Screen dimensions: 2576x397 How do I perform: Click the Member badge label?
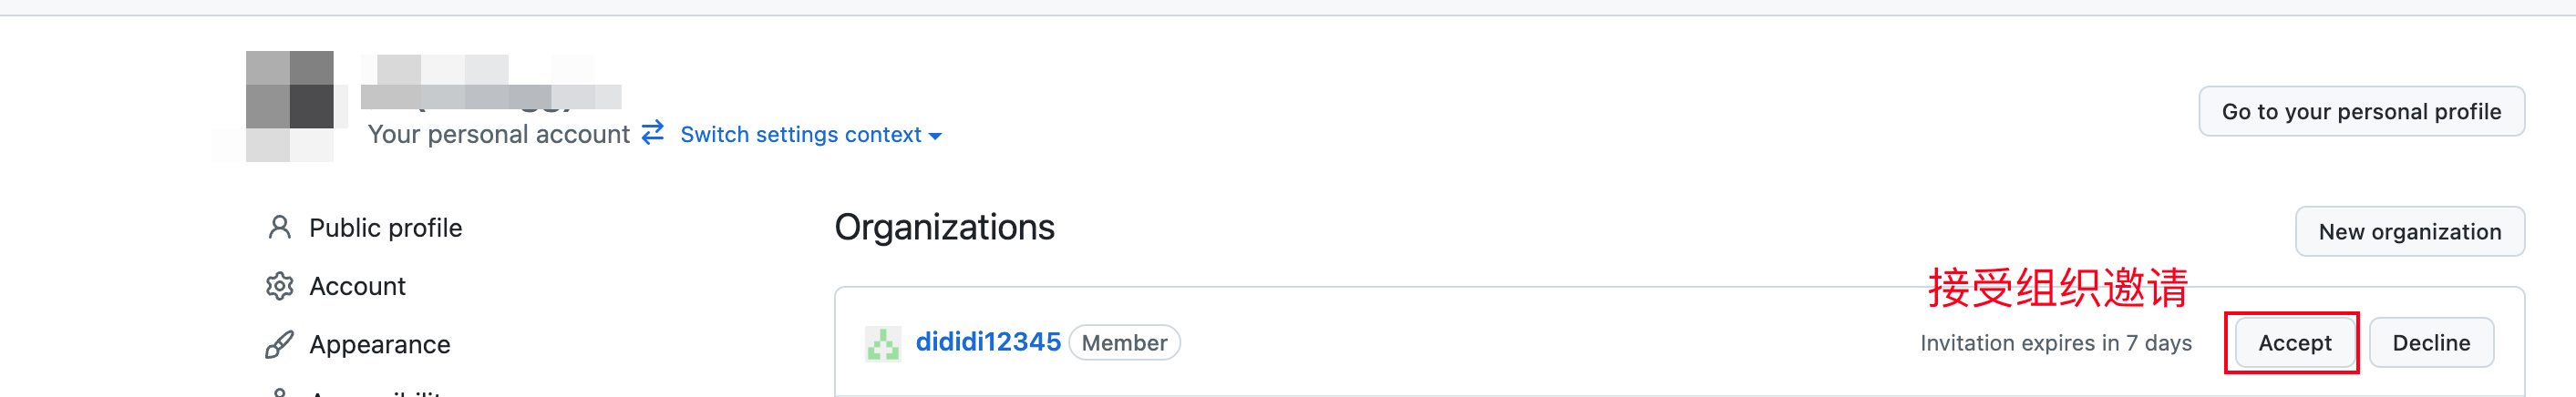point(1124,343)
